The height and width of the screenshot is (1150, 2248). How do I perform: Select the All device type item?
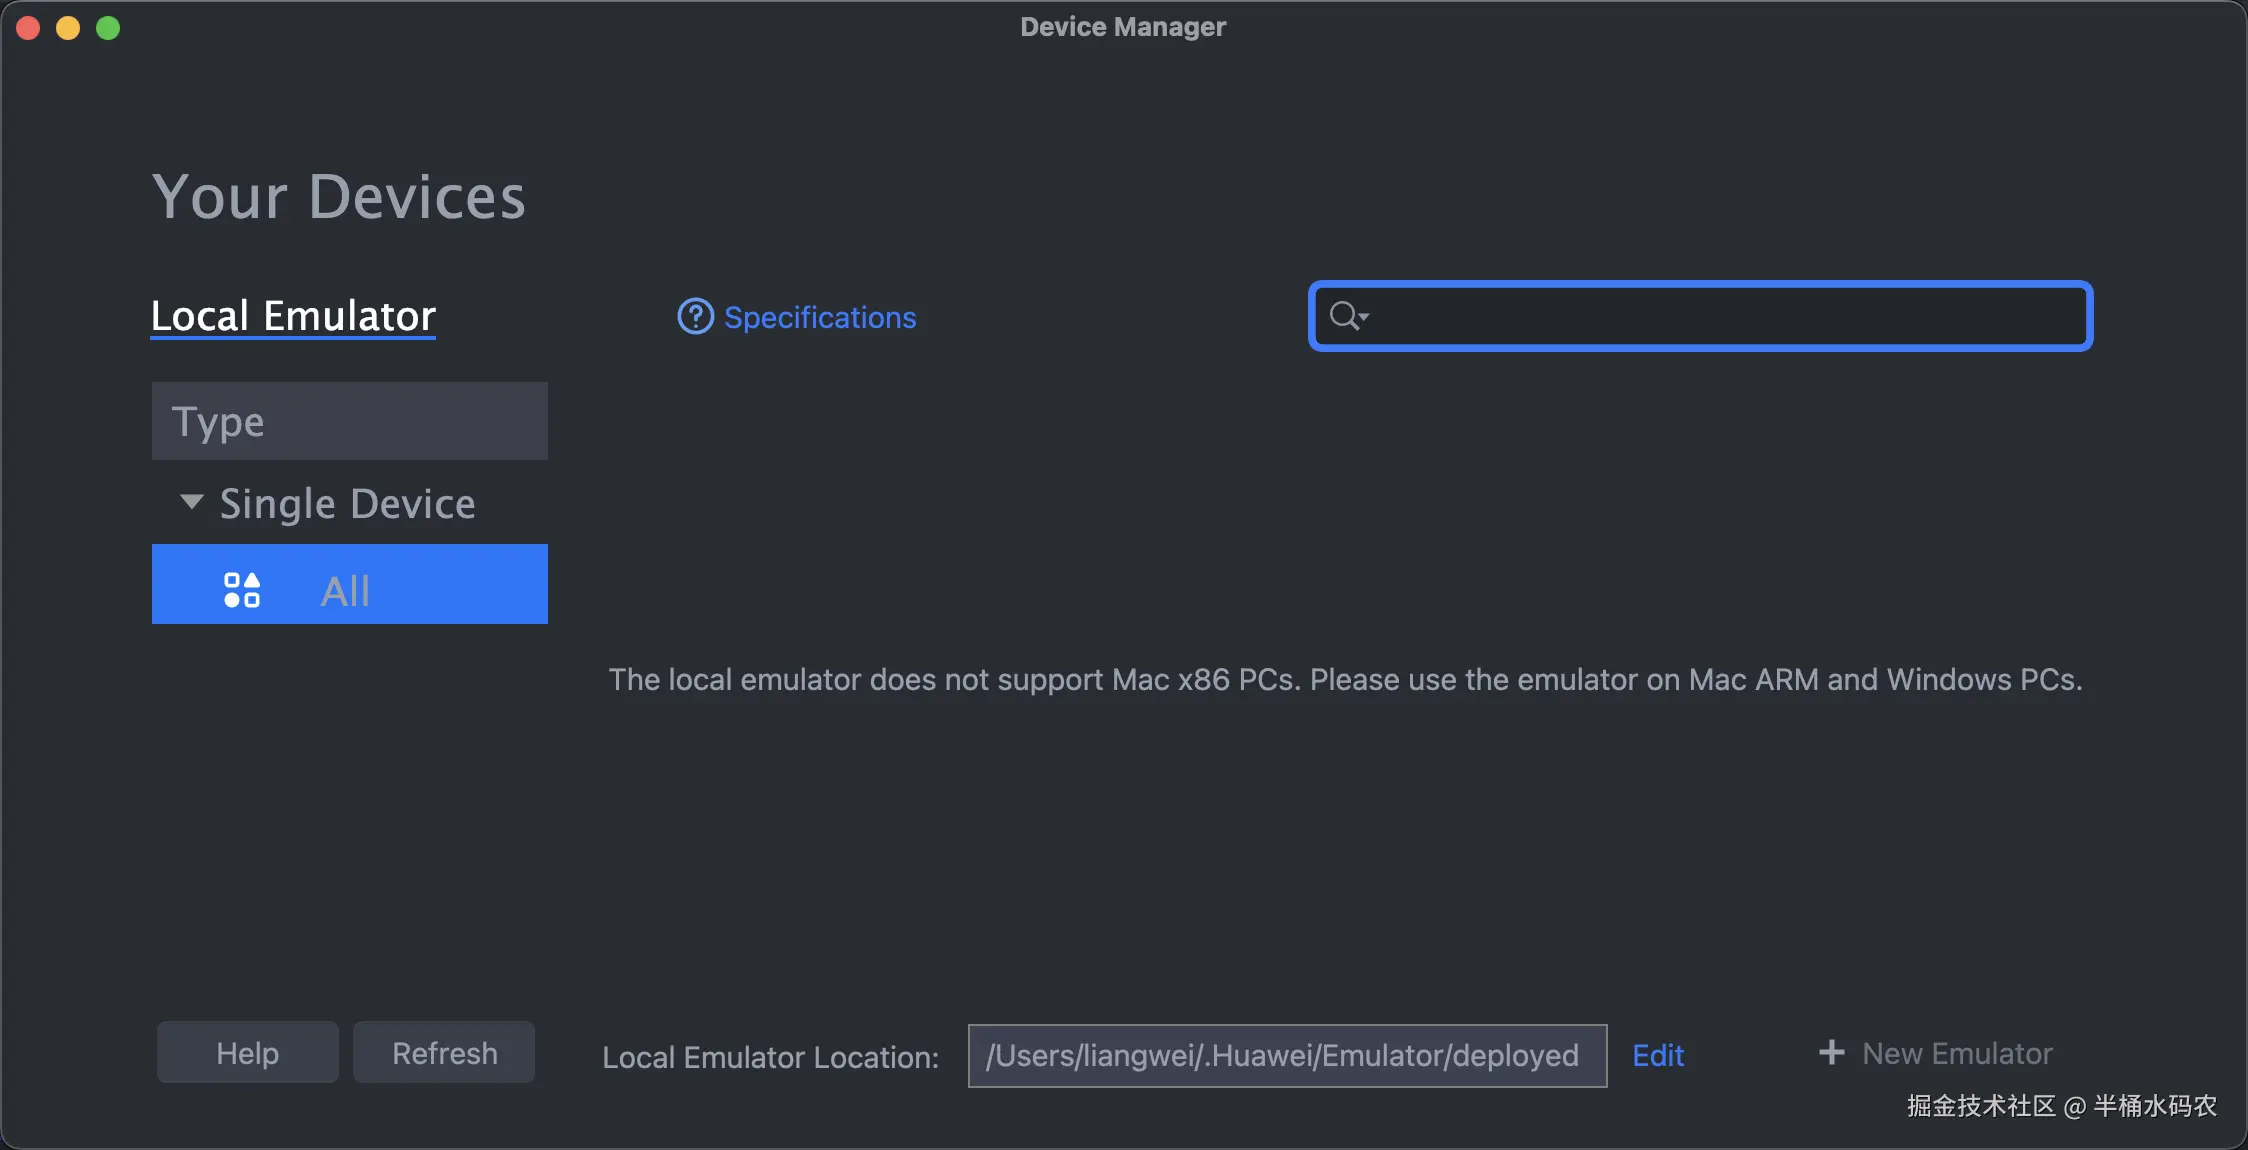[345, 591]
